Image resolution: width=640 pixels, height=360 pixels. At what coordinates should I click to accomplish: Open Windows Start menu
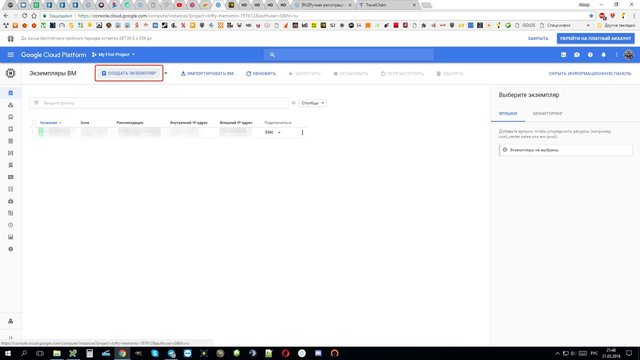pyautogui.click(x=8, y=353)
